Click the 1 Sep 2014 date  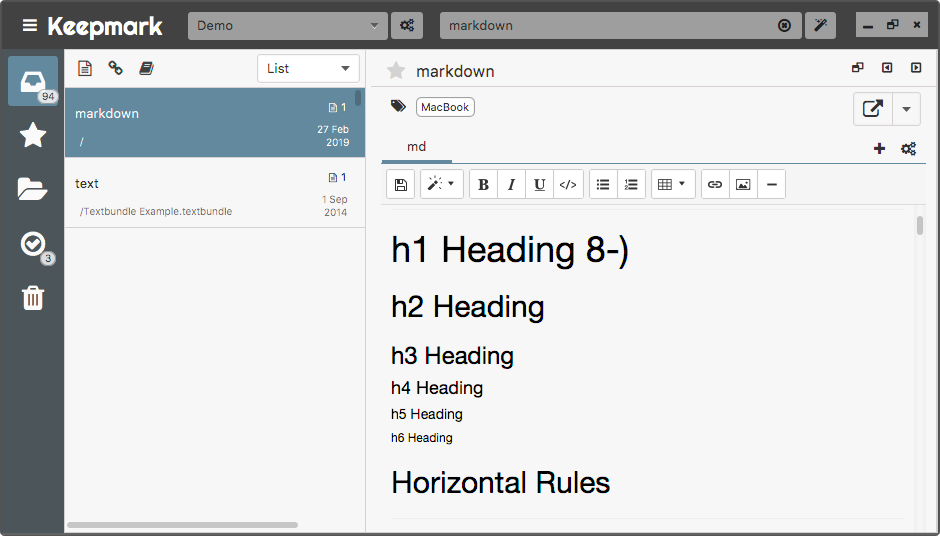pyautogui.click(x=335, y=206)
